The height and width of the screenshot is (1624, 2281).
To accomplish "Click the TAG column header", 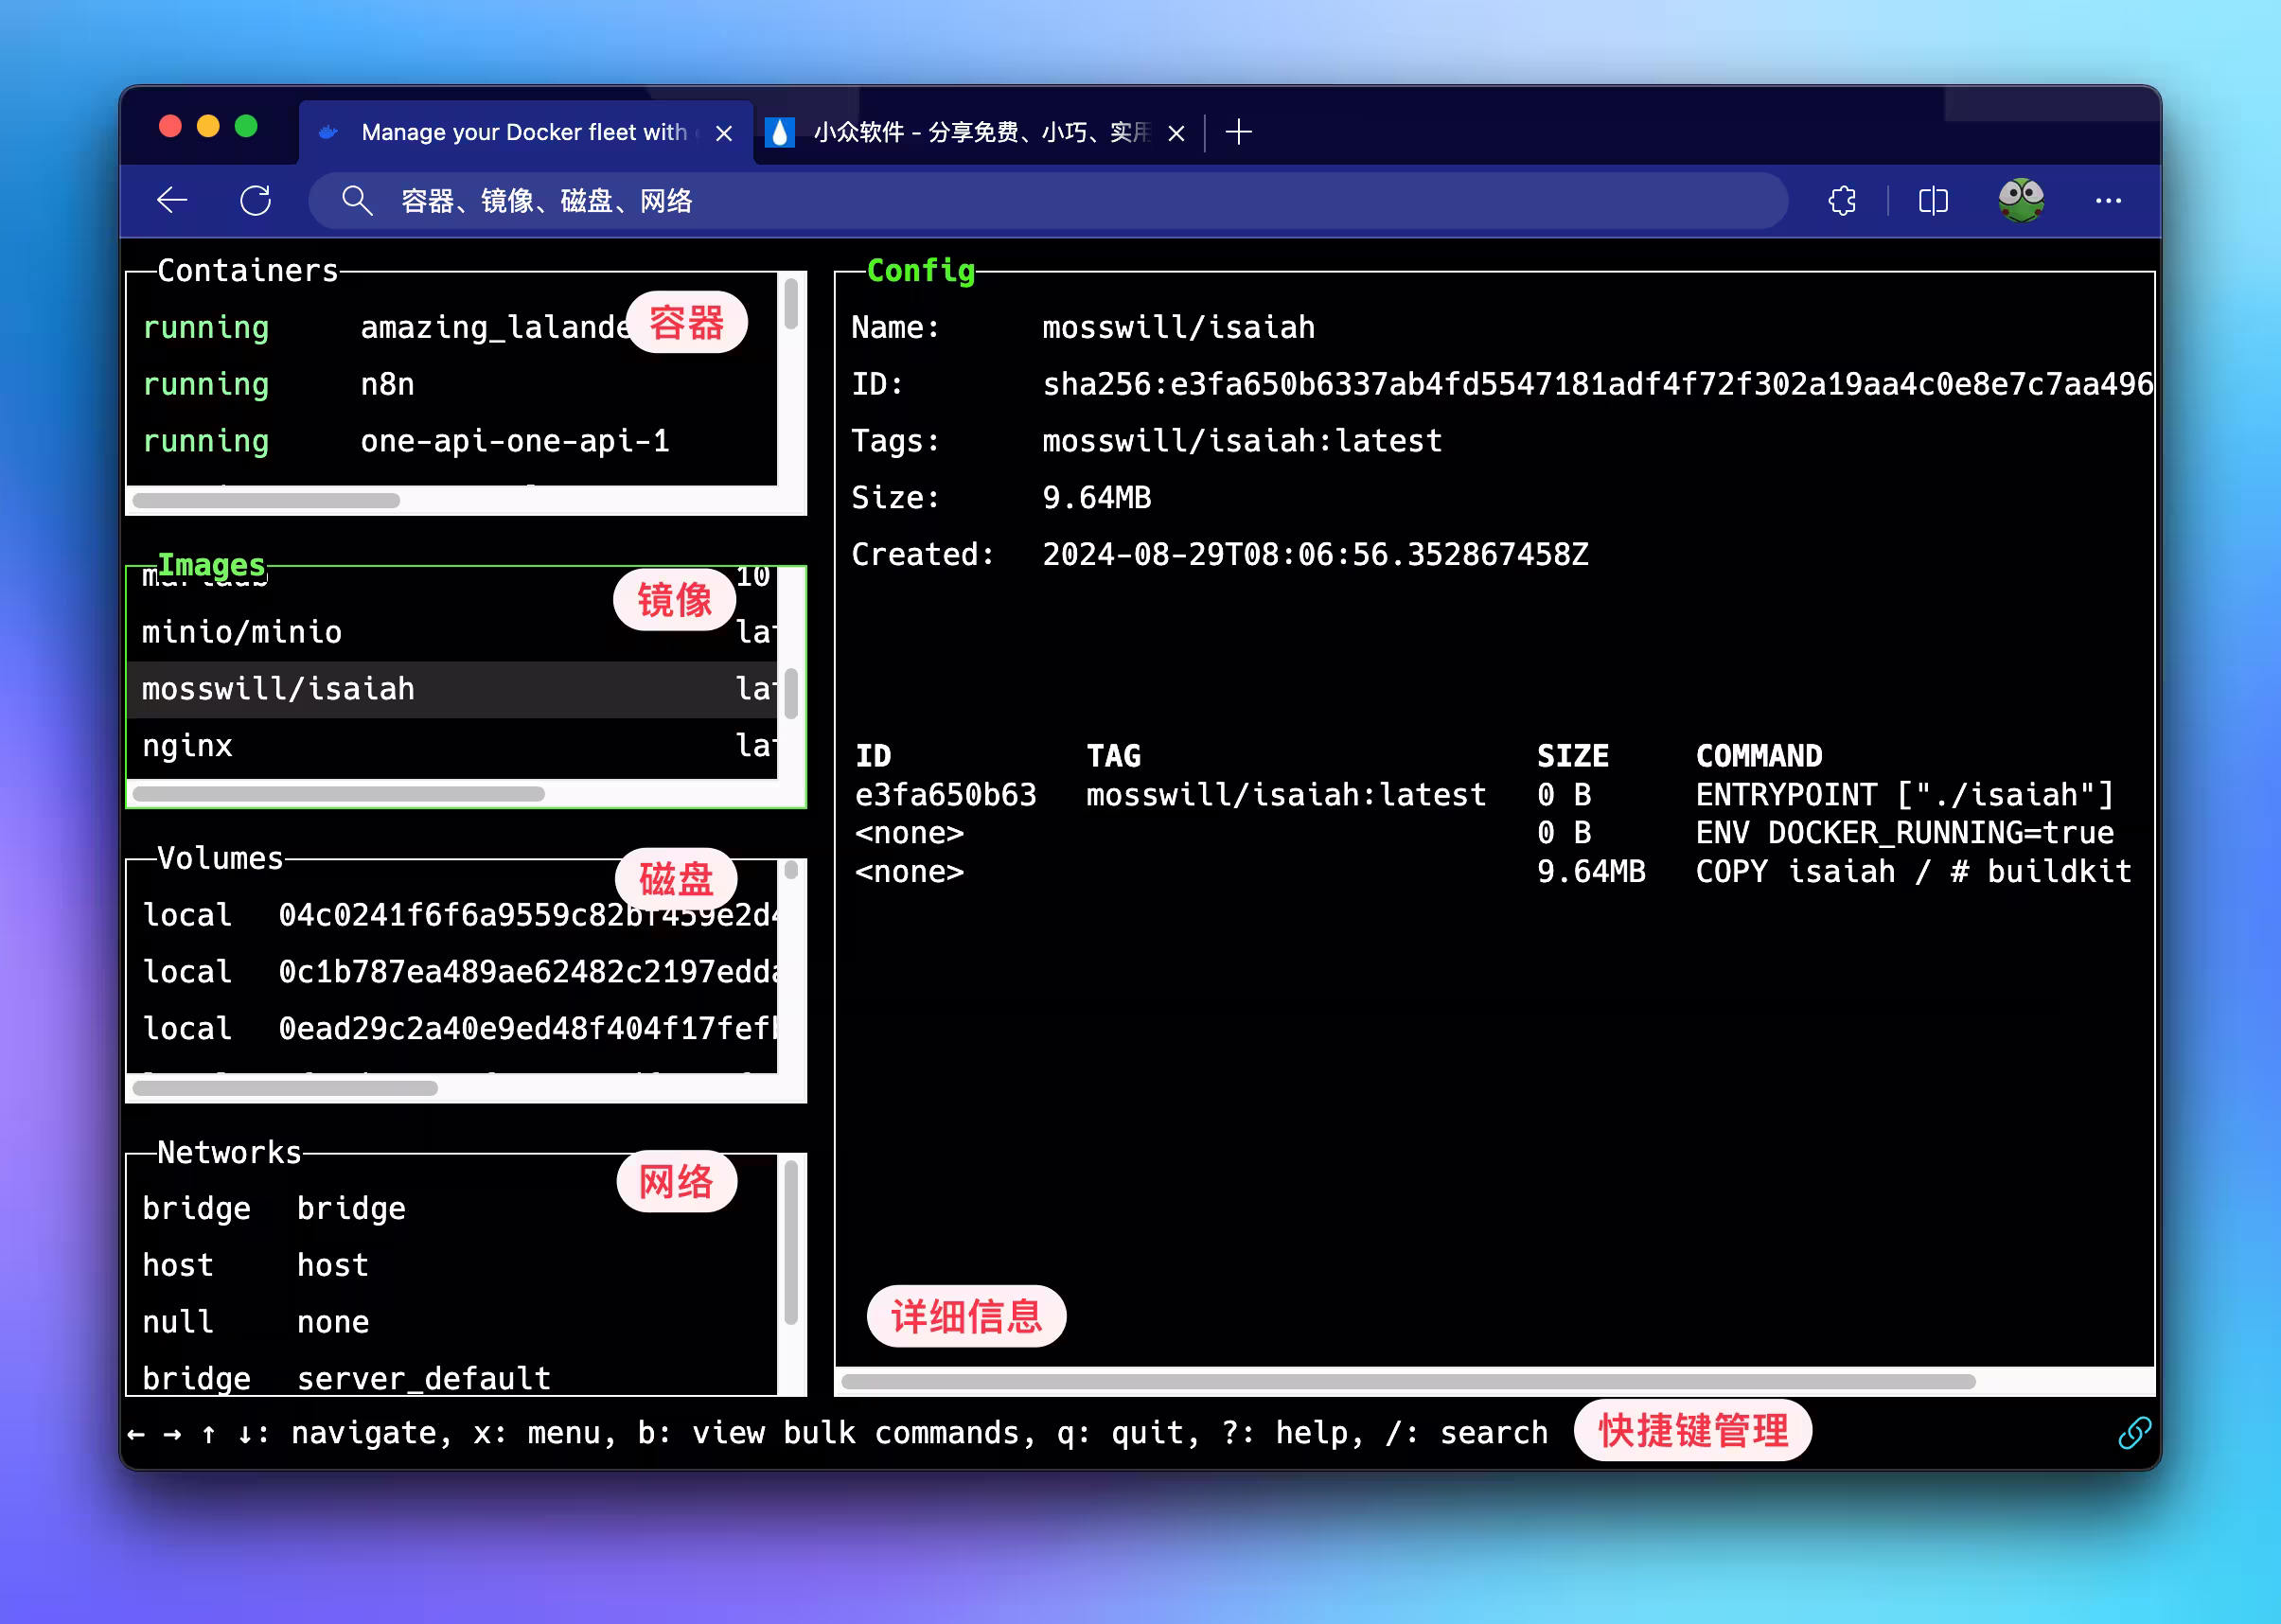I will (x=1114, y=756).
